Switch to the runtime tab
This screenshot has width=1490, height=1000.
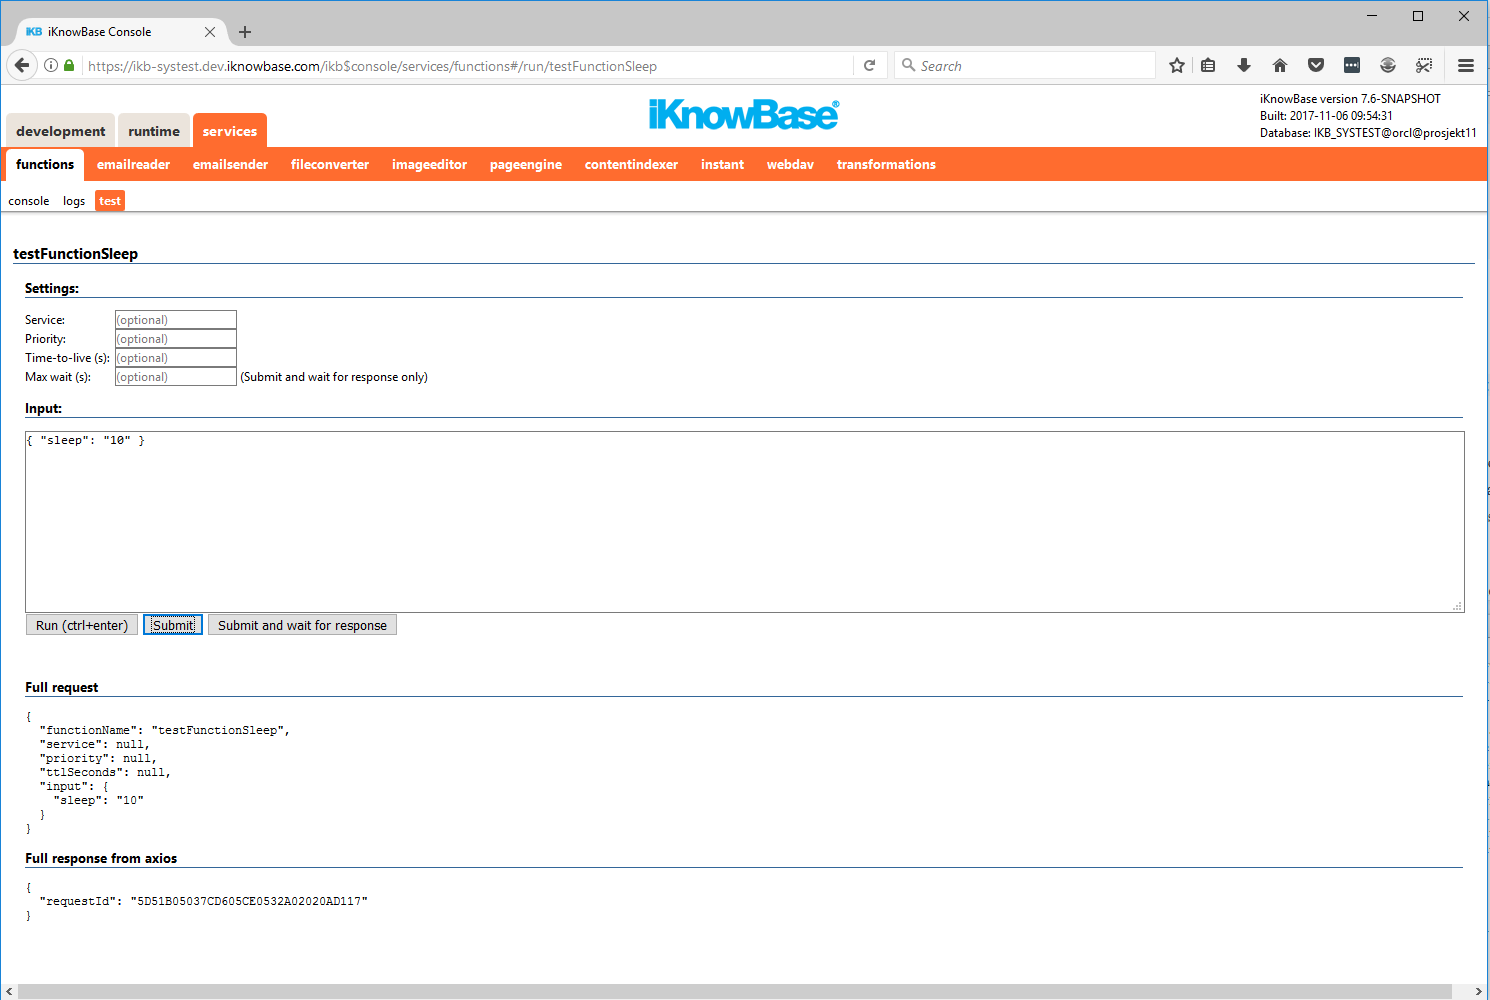154,131
